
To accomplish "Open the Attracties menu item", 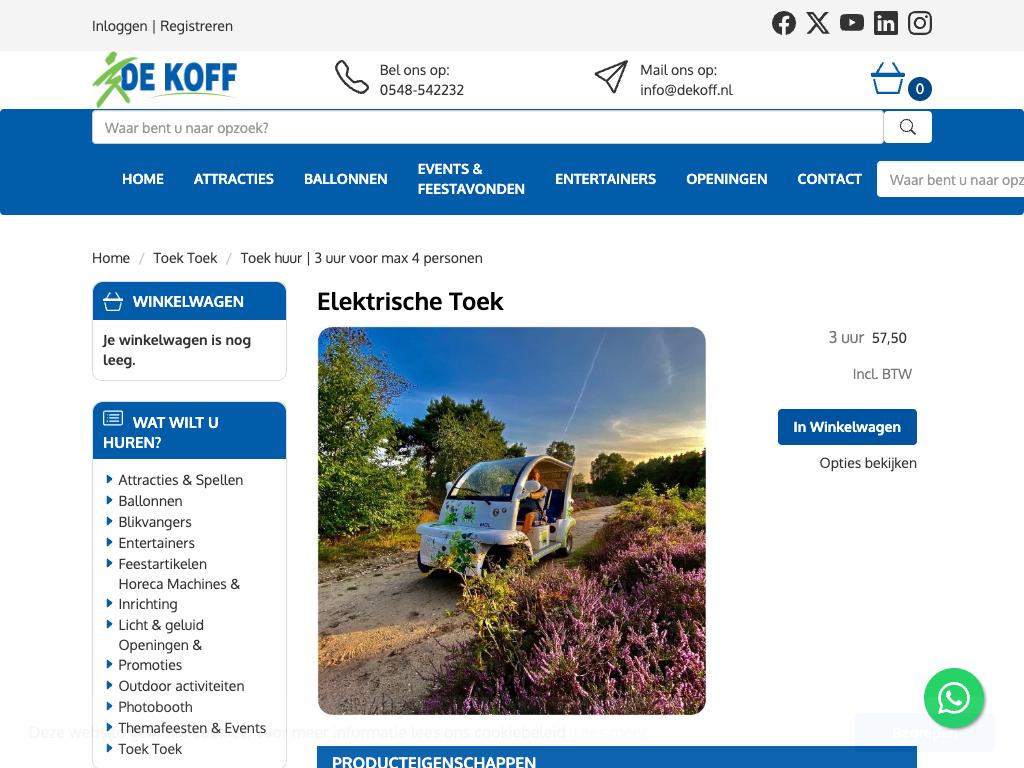I will [234, 179].
